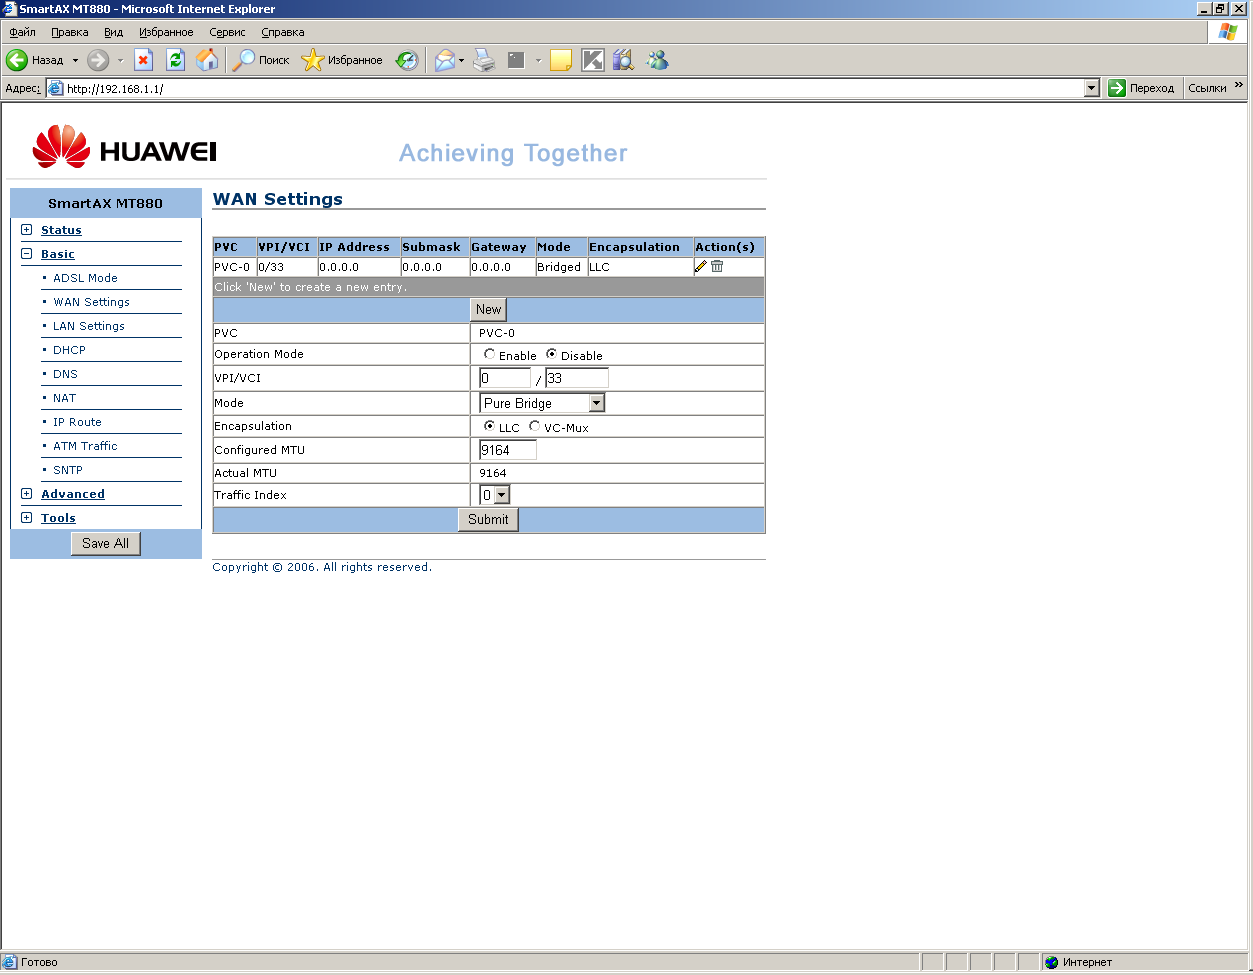
Task: Open the NAT sidebar link
Action: pos(64,398)
